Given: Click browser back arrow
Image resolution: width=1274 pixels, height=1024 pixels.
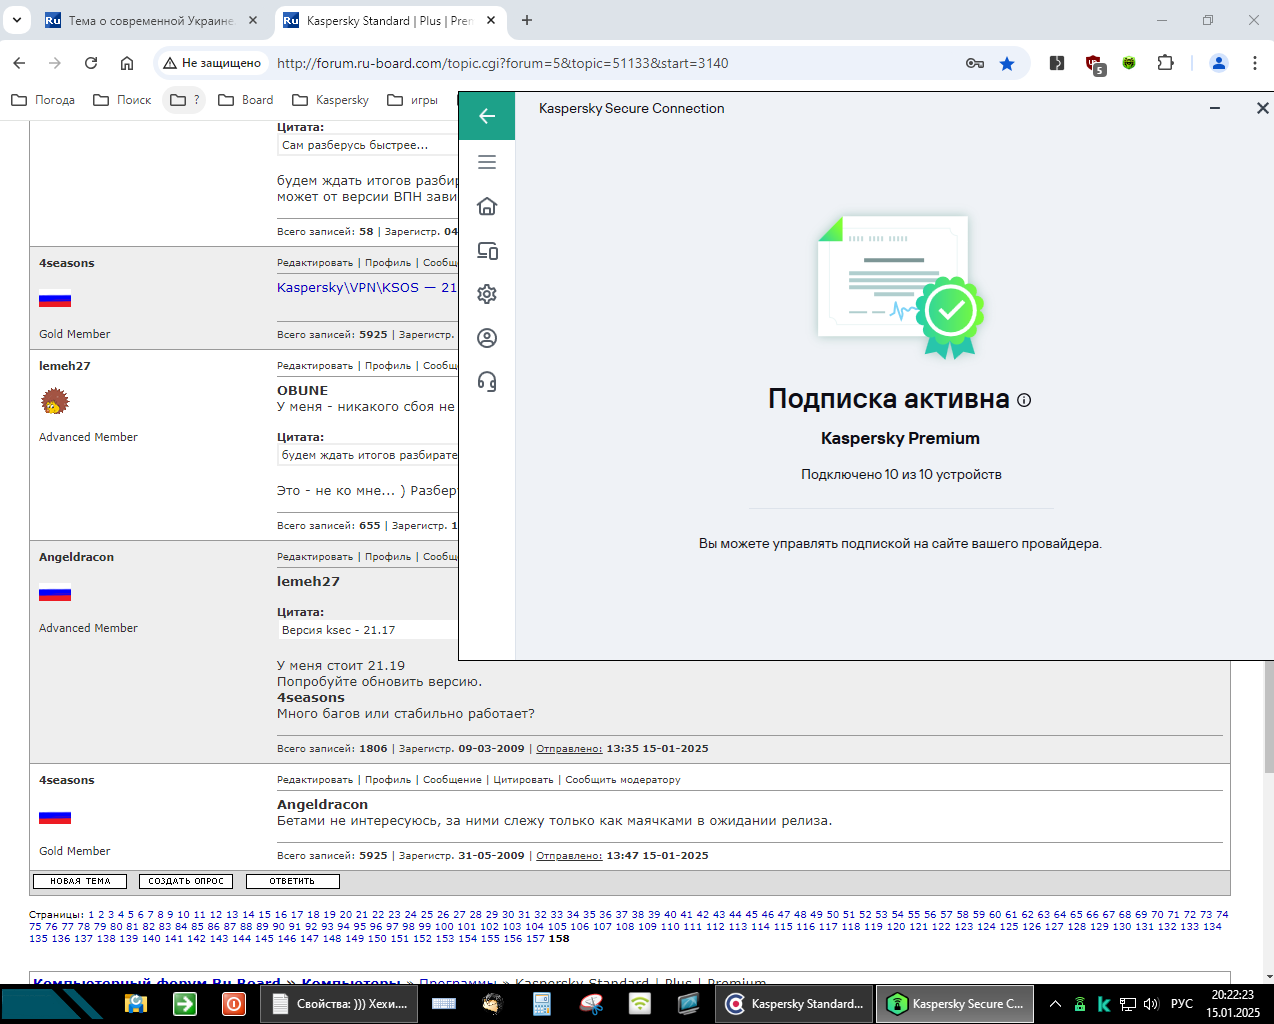Looking at the screenshot, I should coord(19,63).
